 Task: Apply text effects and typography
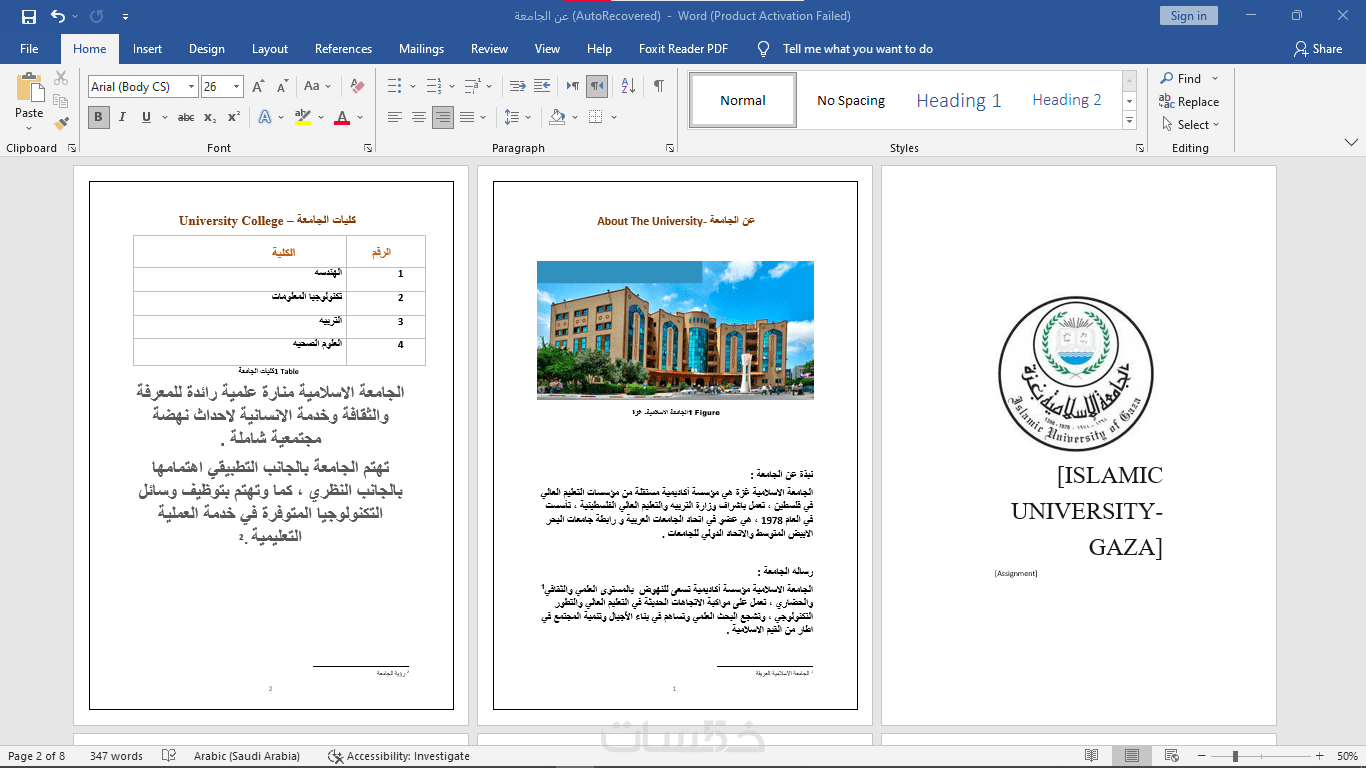265,117
